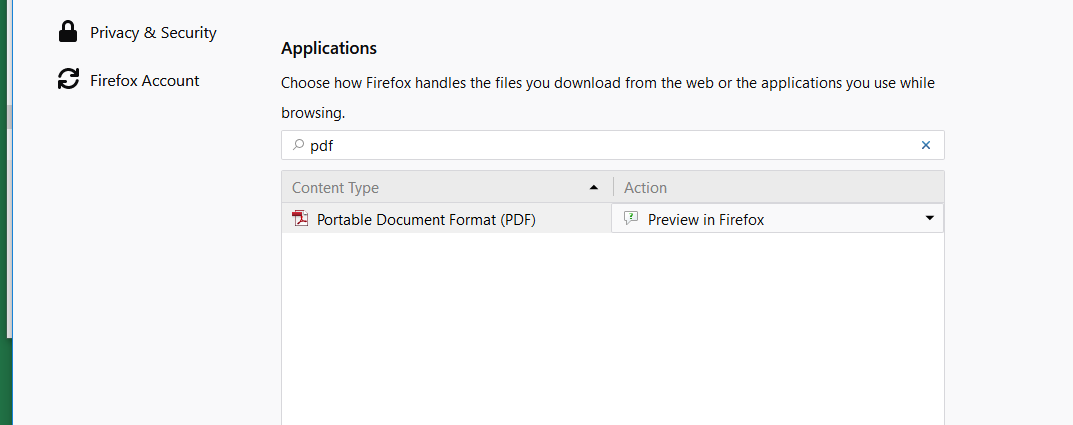Switch to the Firefox Account category
The image size is (1073, 425).
click(145, 80)
